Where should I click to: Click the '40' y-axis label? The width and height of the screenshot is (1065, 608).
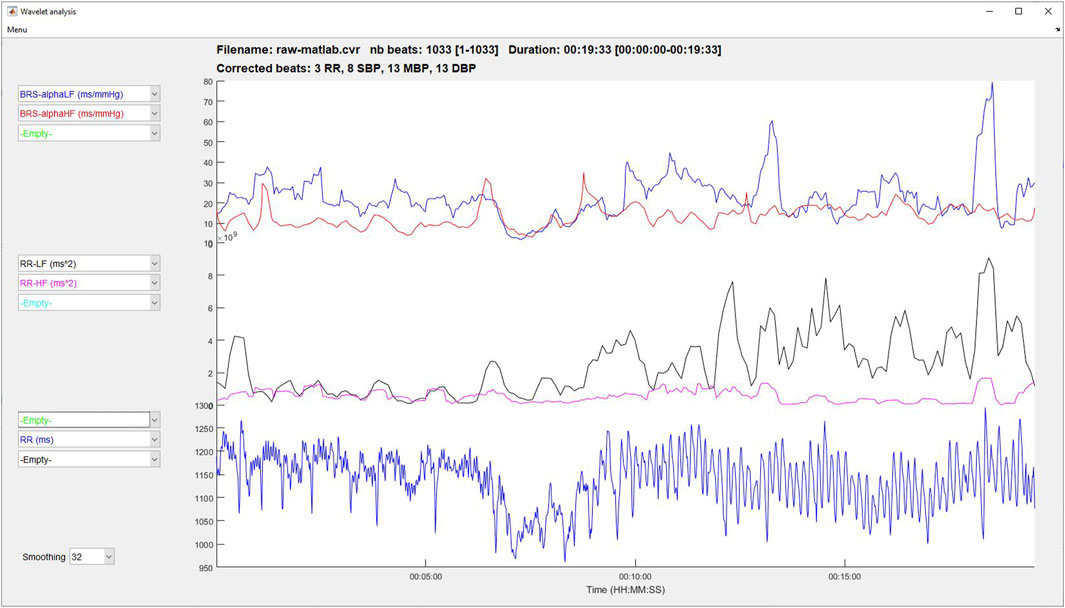(x=209, y=163)
